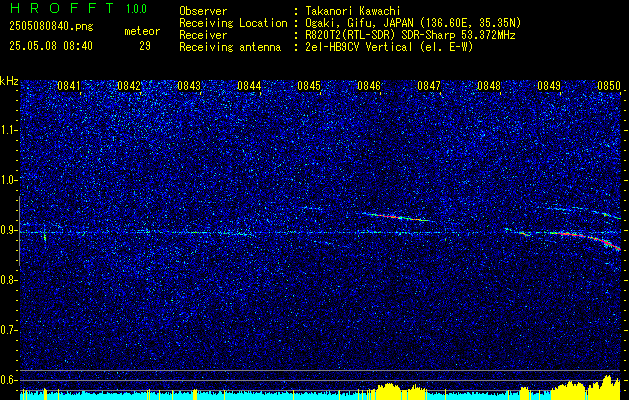Click the 0845 time marker

pos(309,86)
